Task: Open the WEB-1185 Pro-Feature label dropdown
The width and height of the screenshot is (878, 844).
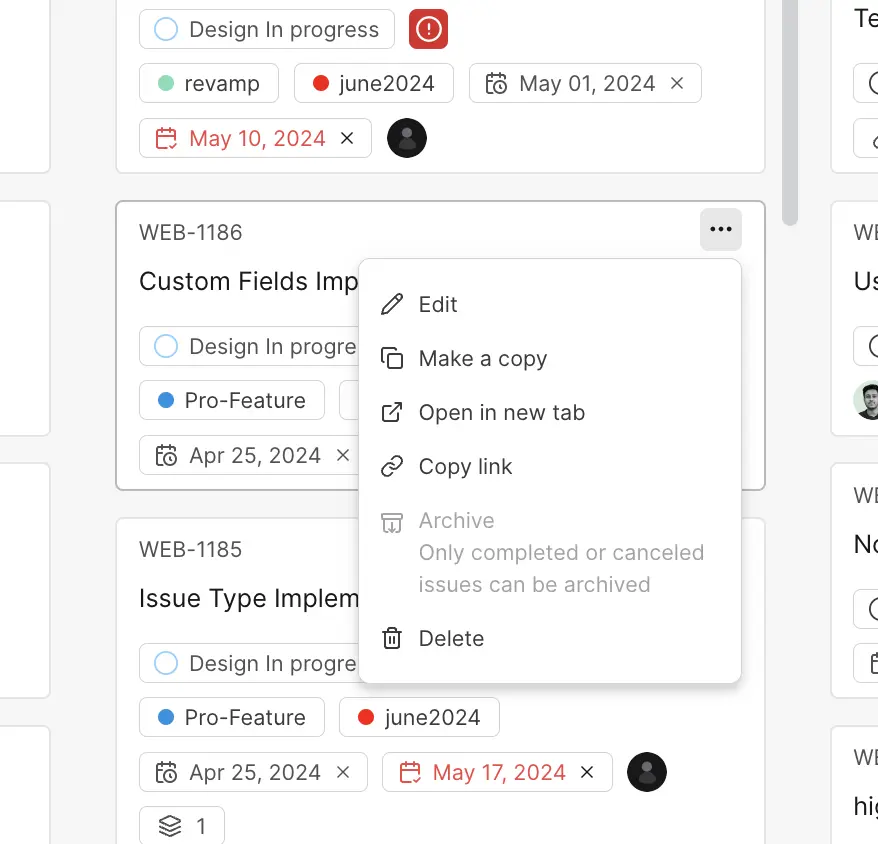Action: (x=232, y=717)
